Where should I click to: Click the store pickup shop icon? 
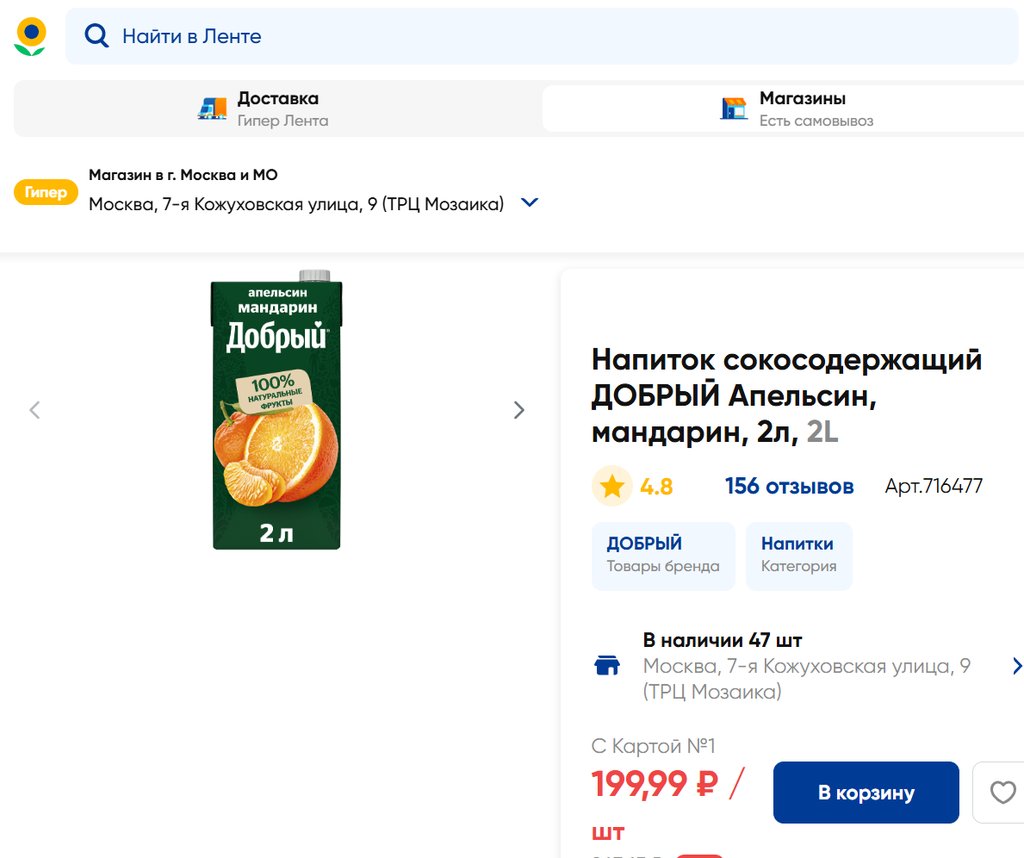click(x=734, y=108)
